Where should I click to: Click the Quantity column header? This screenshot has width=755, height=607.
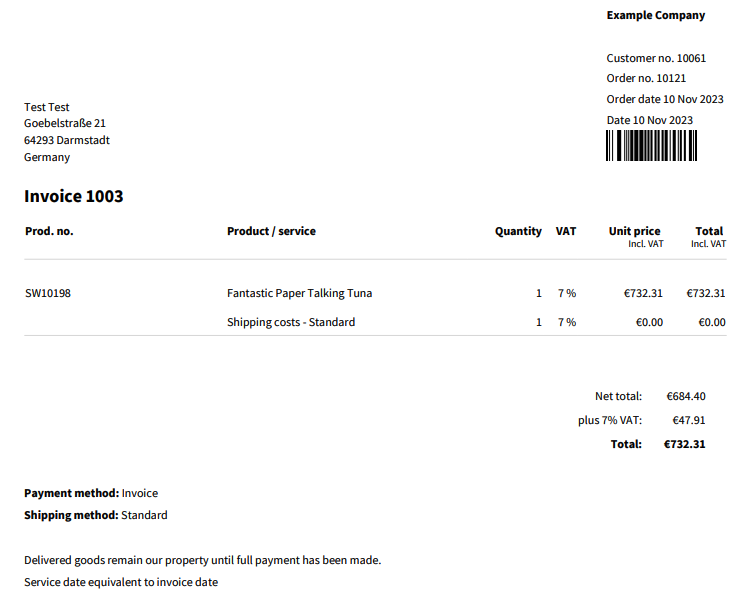click(518, 232)
